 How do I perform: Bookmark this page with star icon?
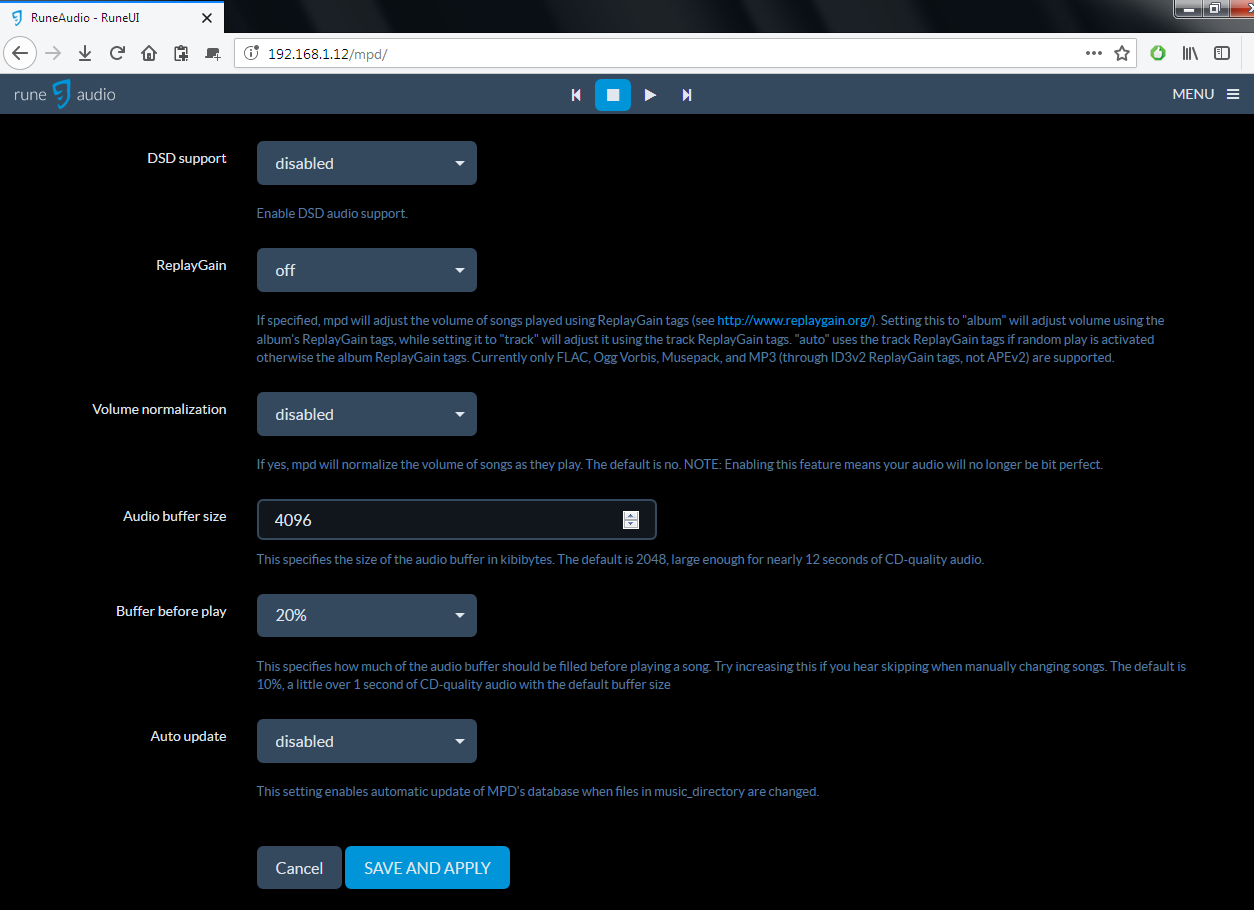point(1122,53)
